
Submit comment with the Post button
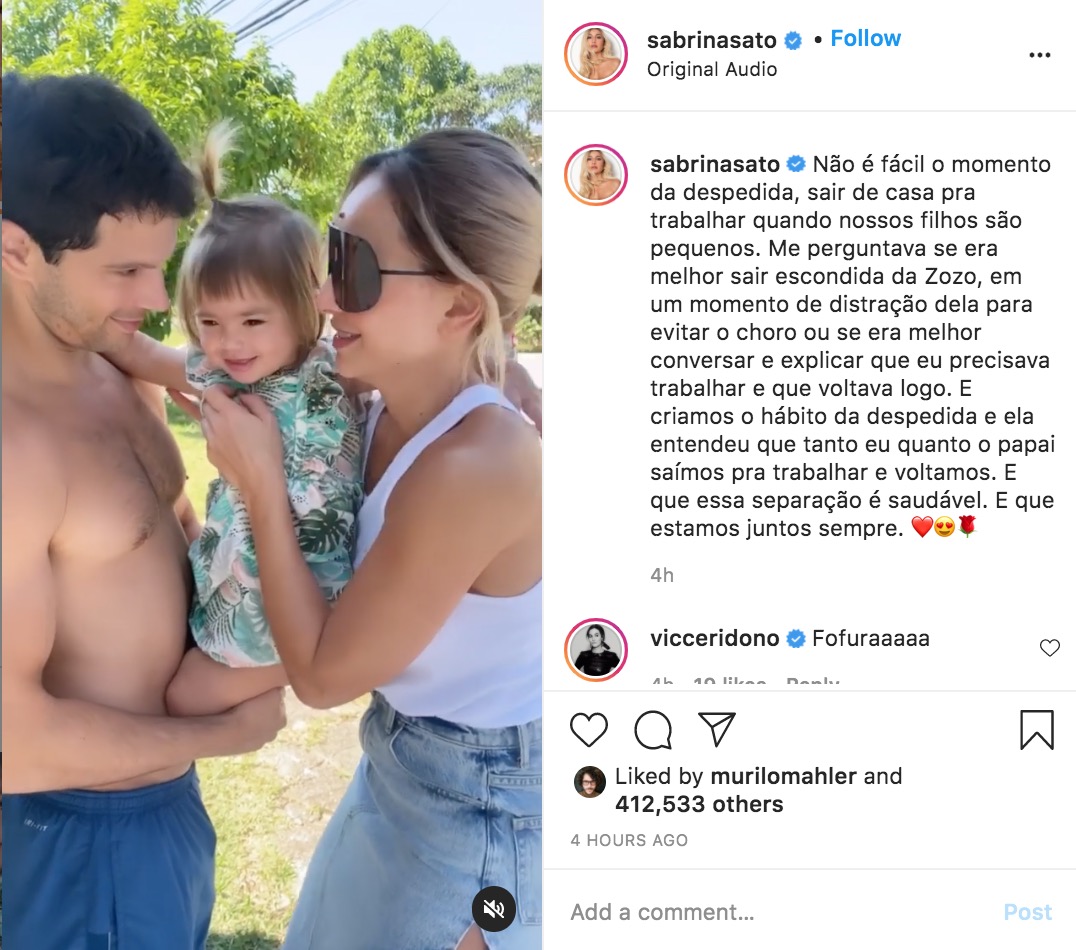pyautogui.click(x=1027, y=912)
